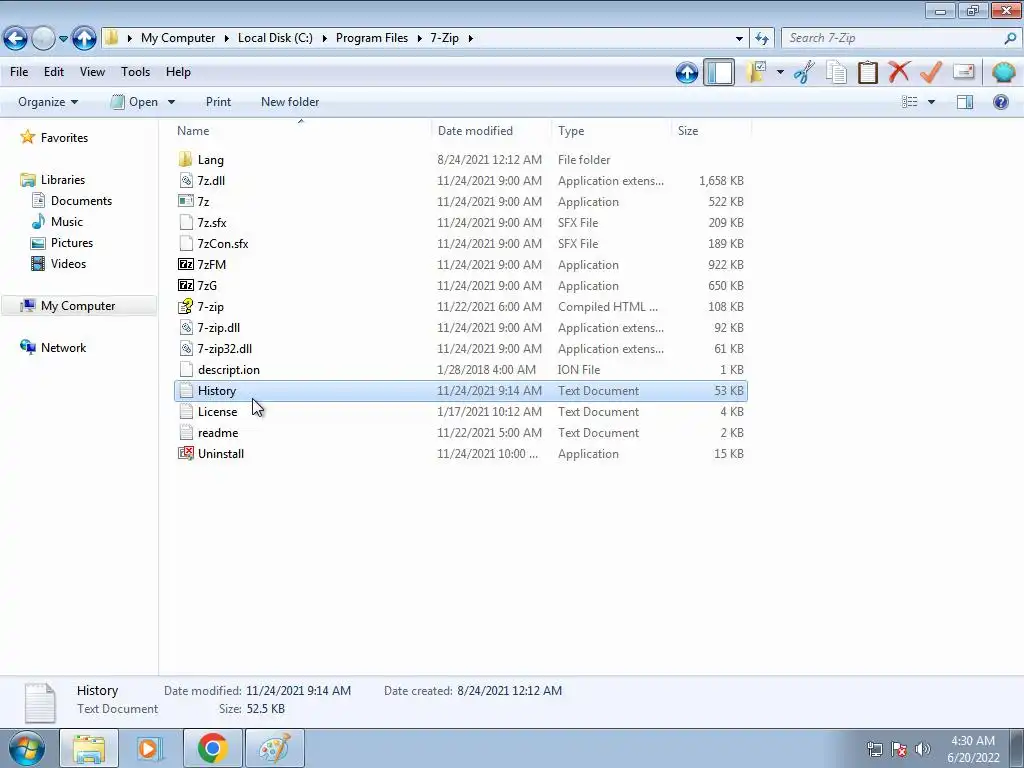Change view with the view icon

click(909, 102)
